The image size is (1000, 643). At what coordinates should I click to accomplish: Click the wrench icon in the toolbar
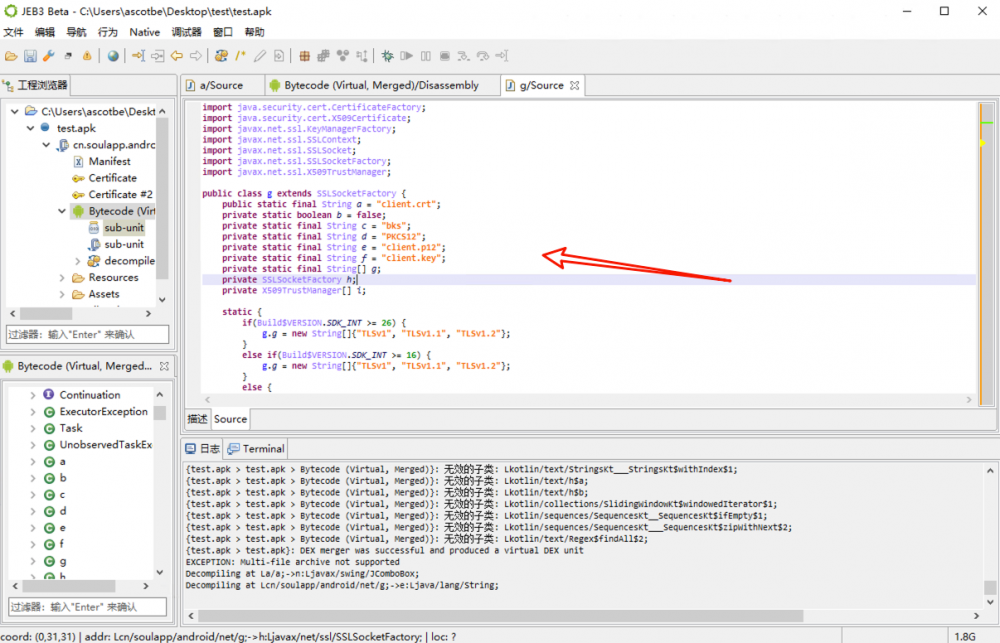pyautogui.click(x=48, y=56)
